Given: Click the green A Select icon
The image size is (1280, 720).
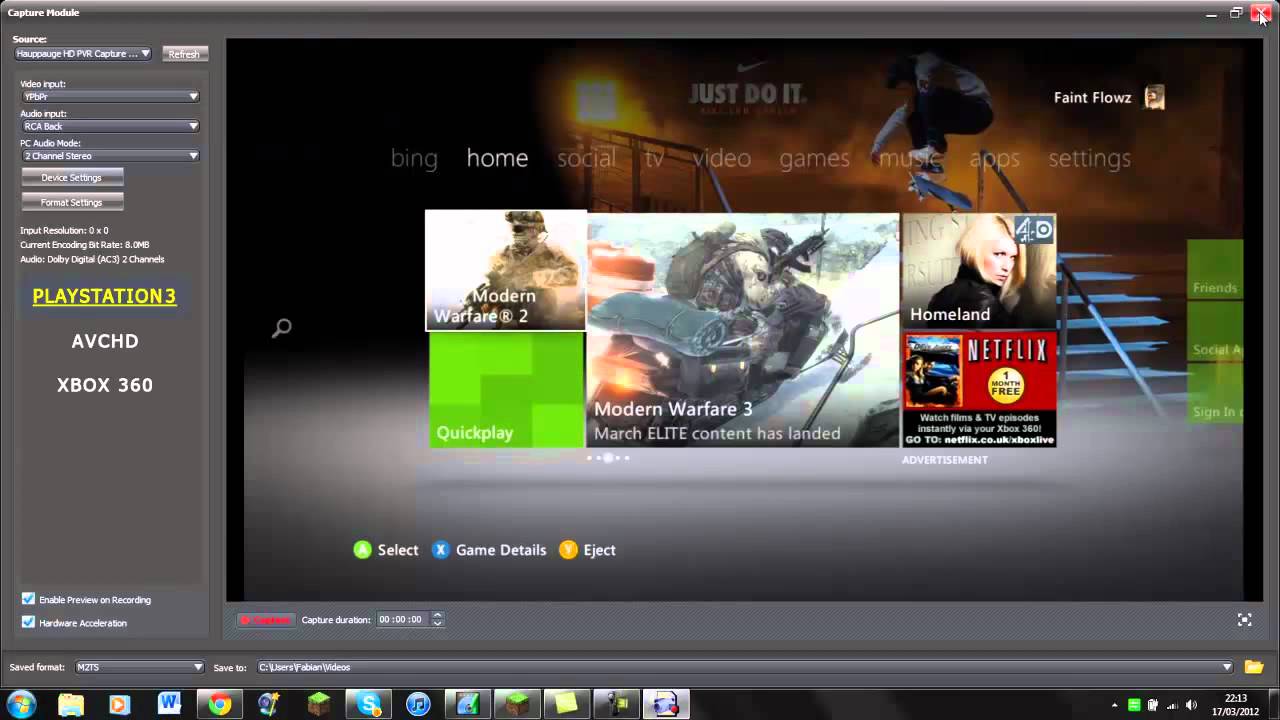Looking at the screenshot, I should tap(362, 550).
